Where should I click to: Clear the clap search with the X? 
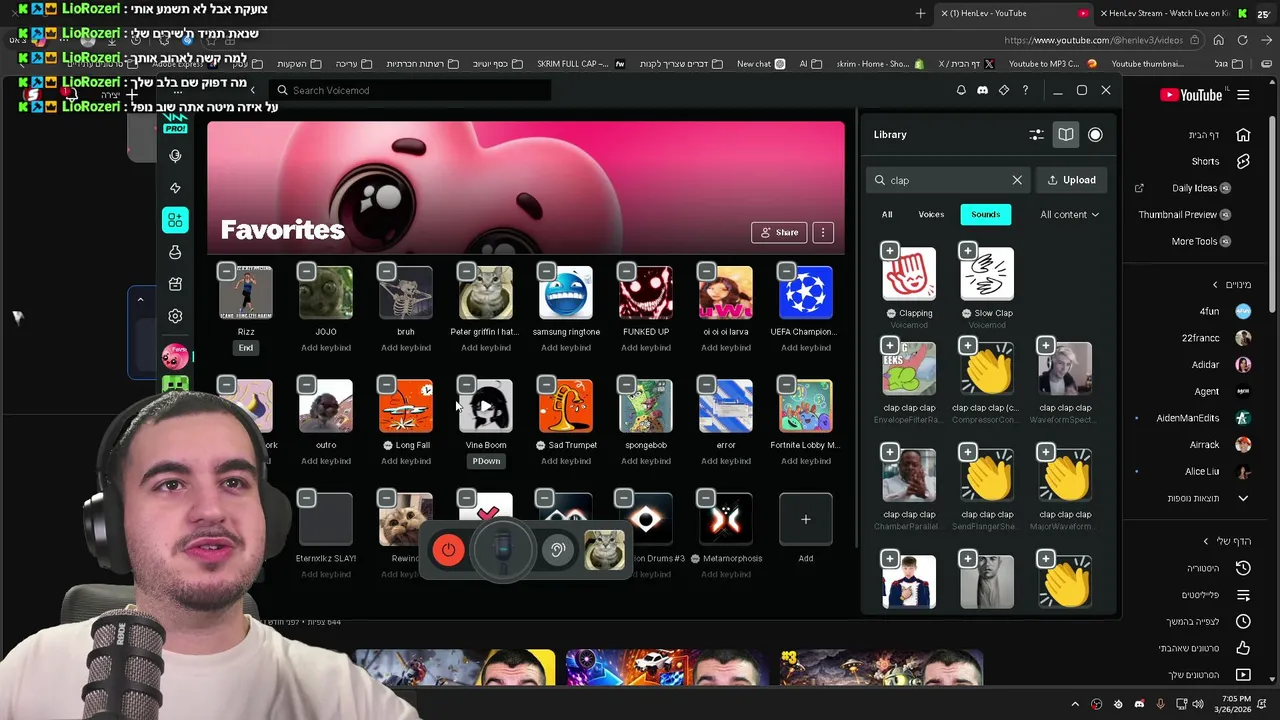click(1017, 180)
